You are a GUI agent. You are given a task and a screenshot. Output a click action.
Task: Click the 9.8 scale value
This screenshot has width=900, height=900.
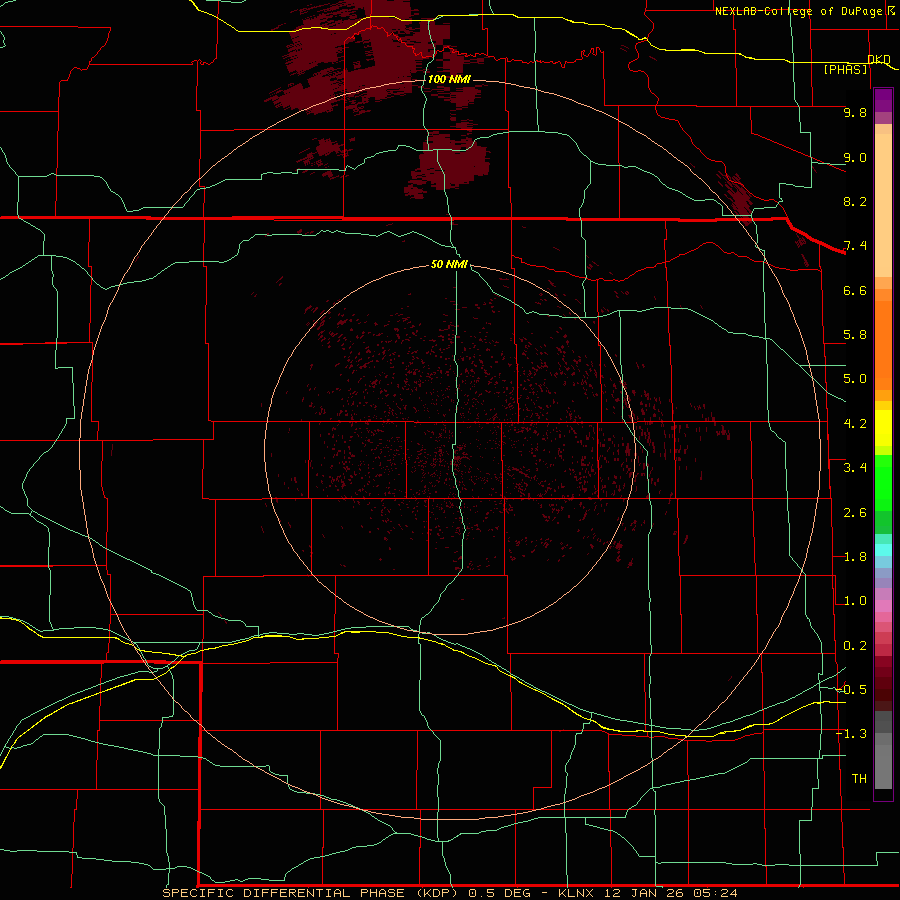(x=855, y=112)
